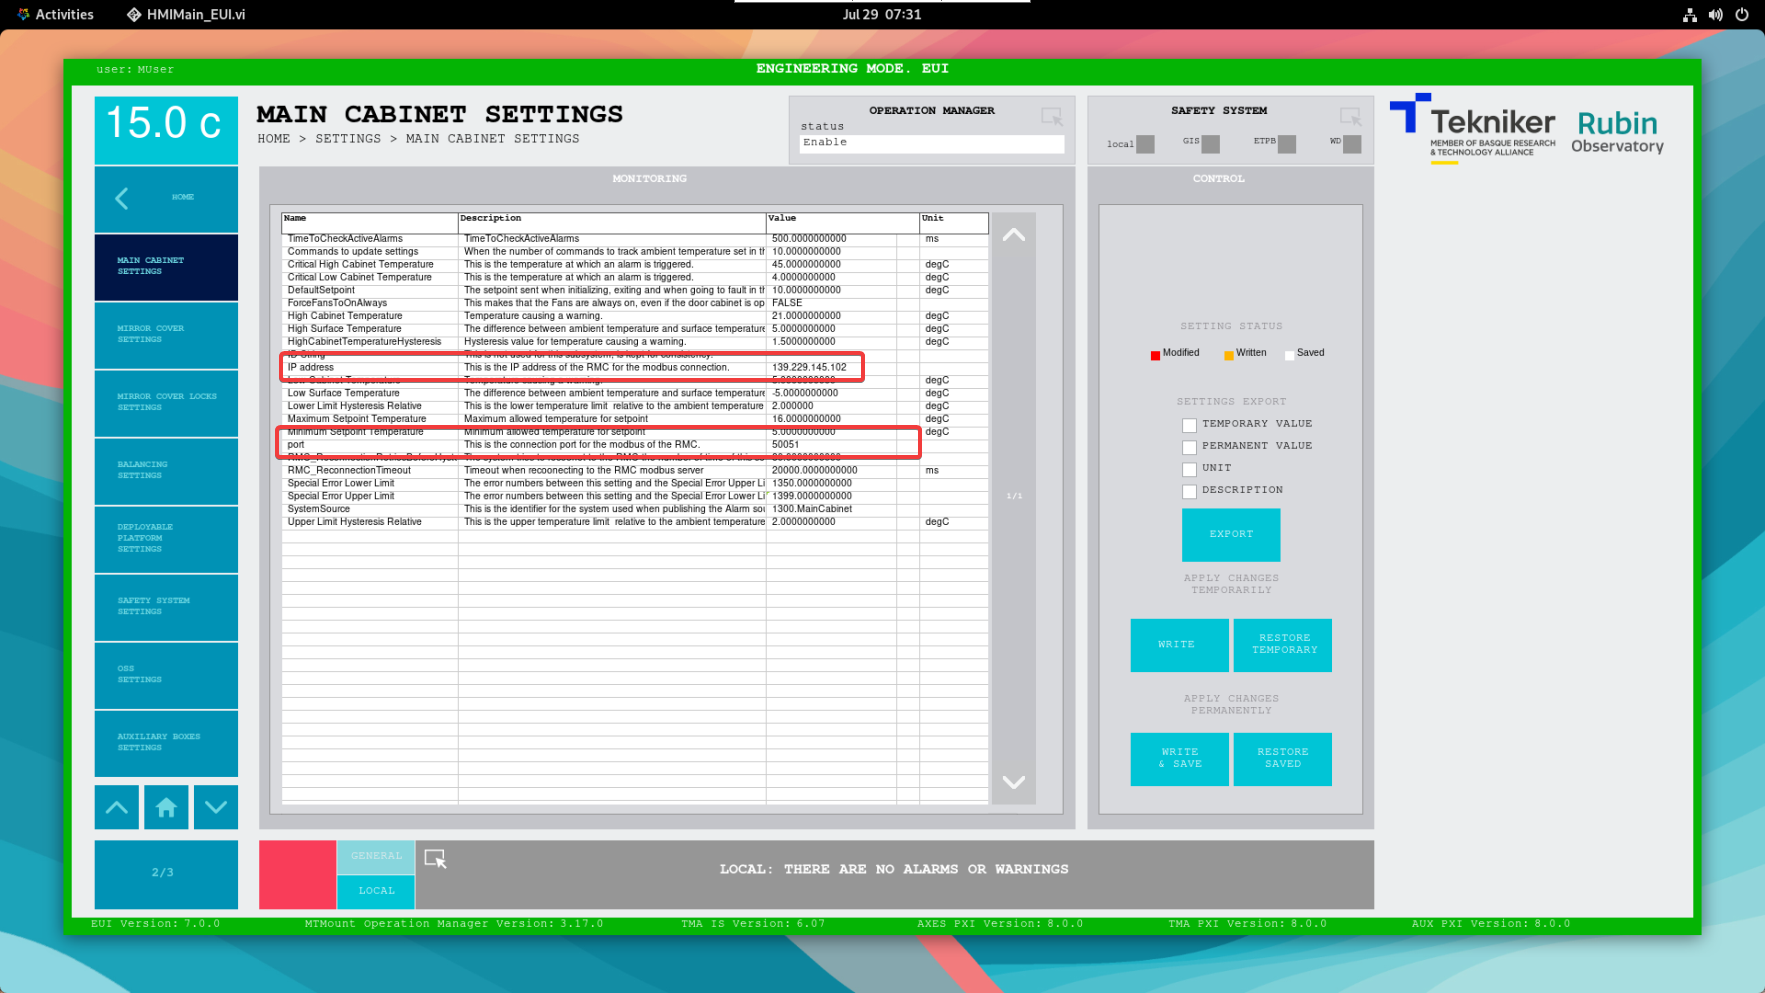Click the Operation Manager status field showing Enable
Viewport: 1765px width, 993px height.
pyautogui.click(x=932, y=143)
